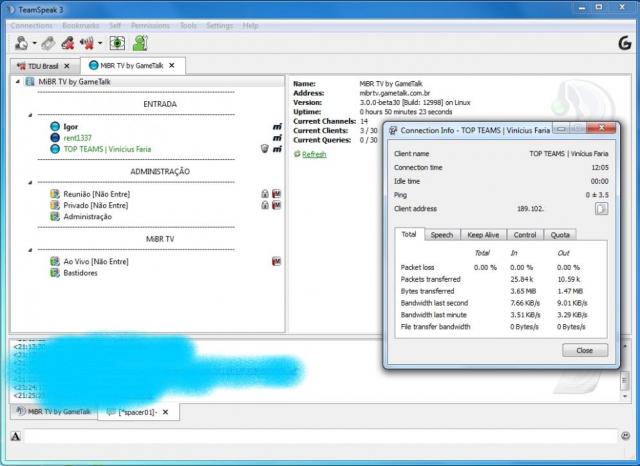Click the country flag icon beside Igor

(x=277, y=126)
